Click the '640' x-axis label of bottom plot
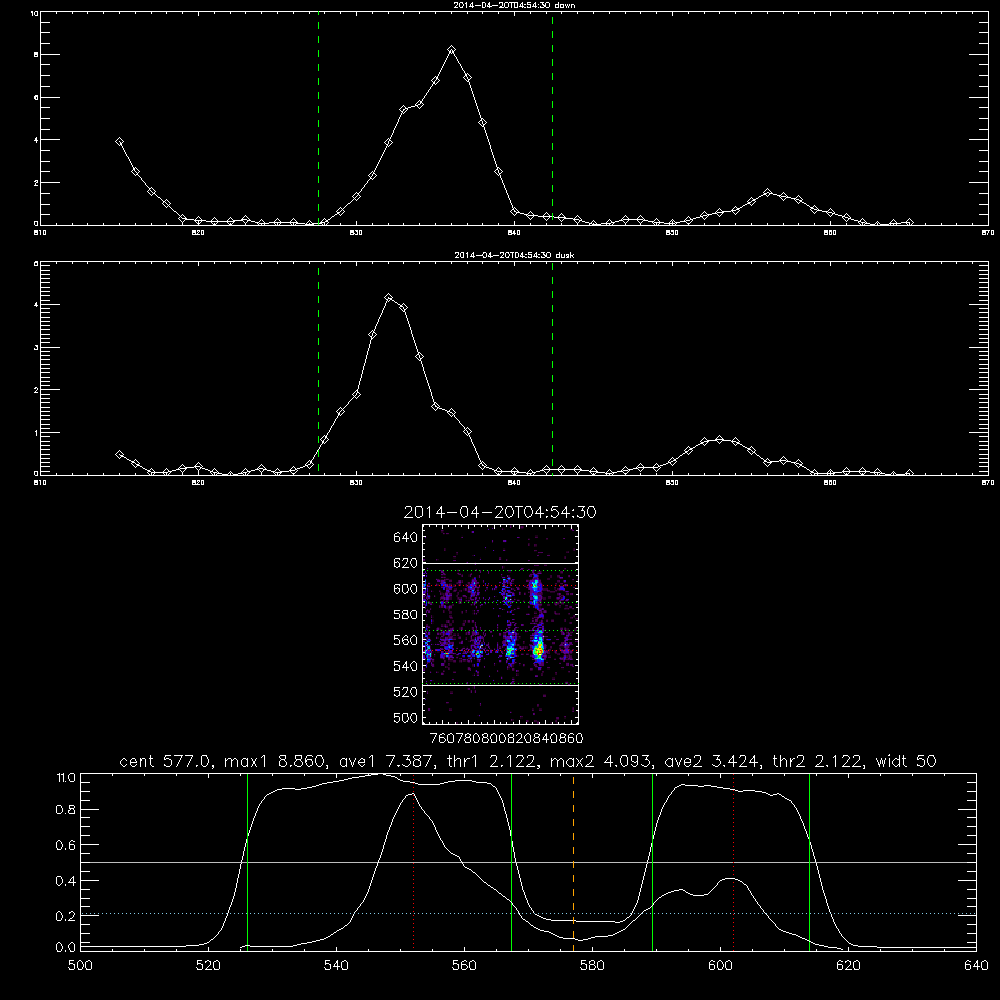 coord(976,966)
